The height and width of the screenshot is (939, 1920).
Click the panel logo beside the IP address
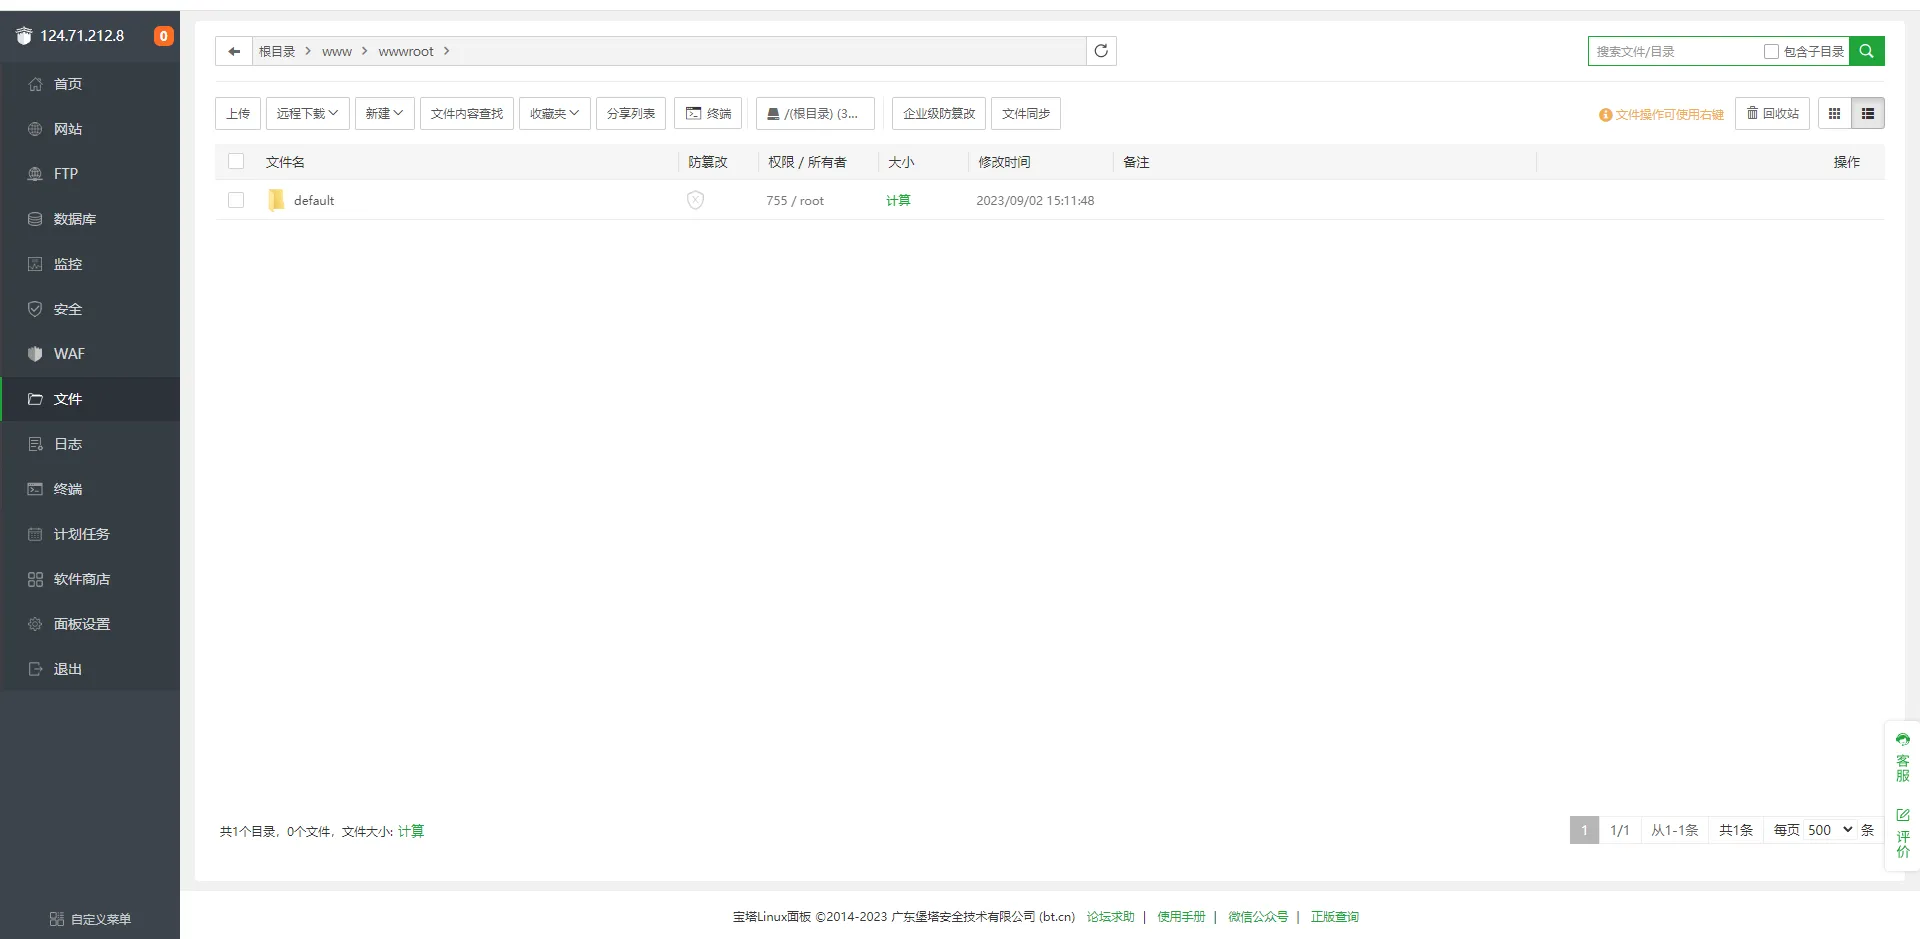tap(24, 36)
